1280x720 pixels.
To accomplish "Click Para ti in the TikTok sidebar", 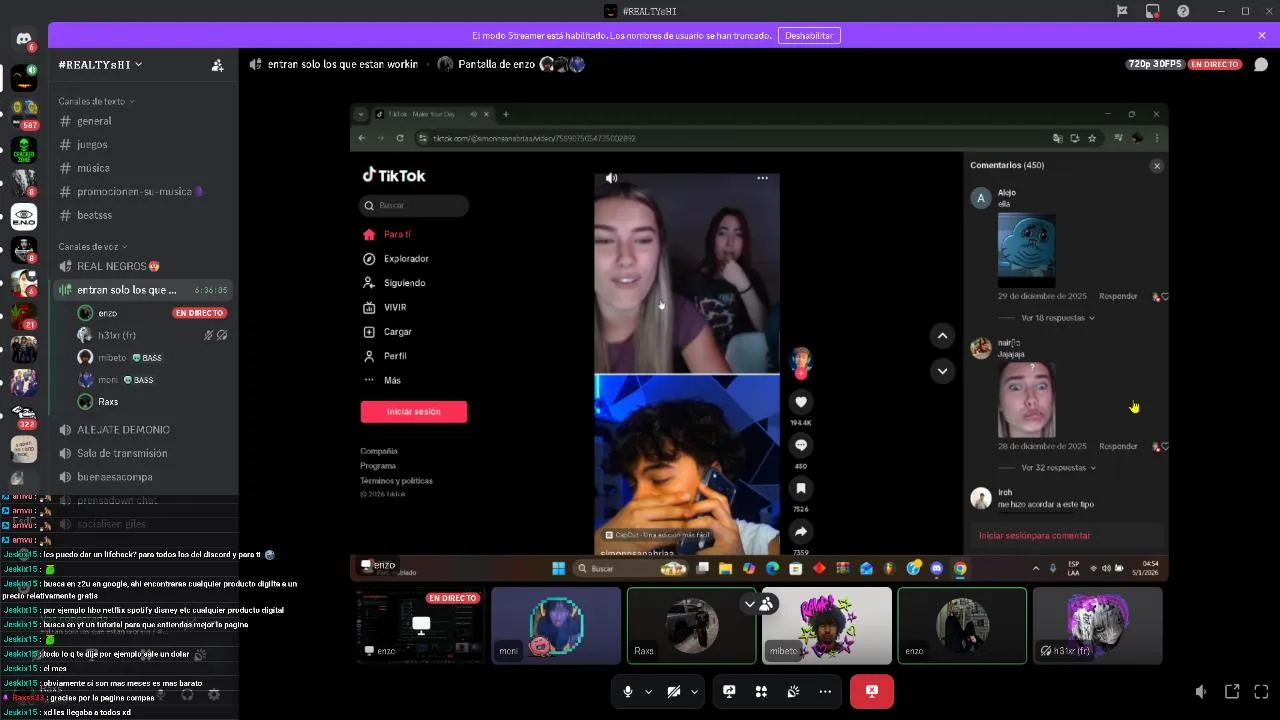I will (x=397, y=234).
